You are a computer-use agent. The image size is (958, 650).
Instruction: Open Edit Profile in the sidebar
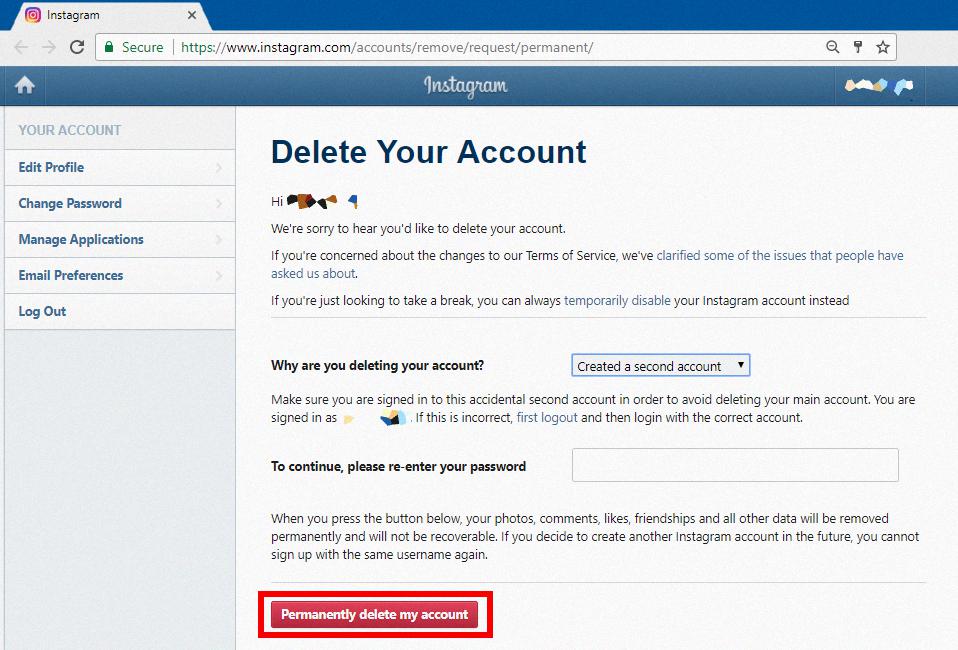coord(120,167)
